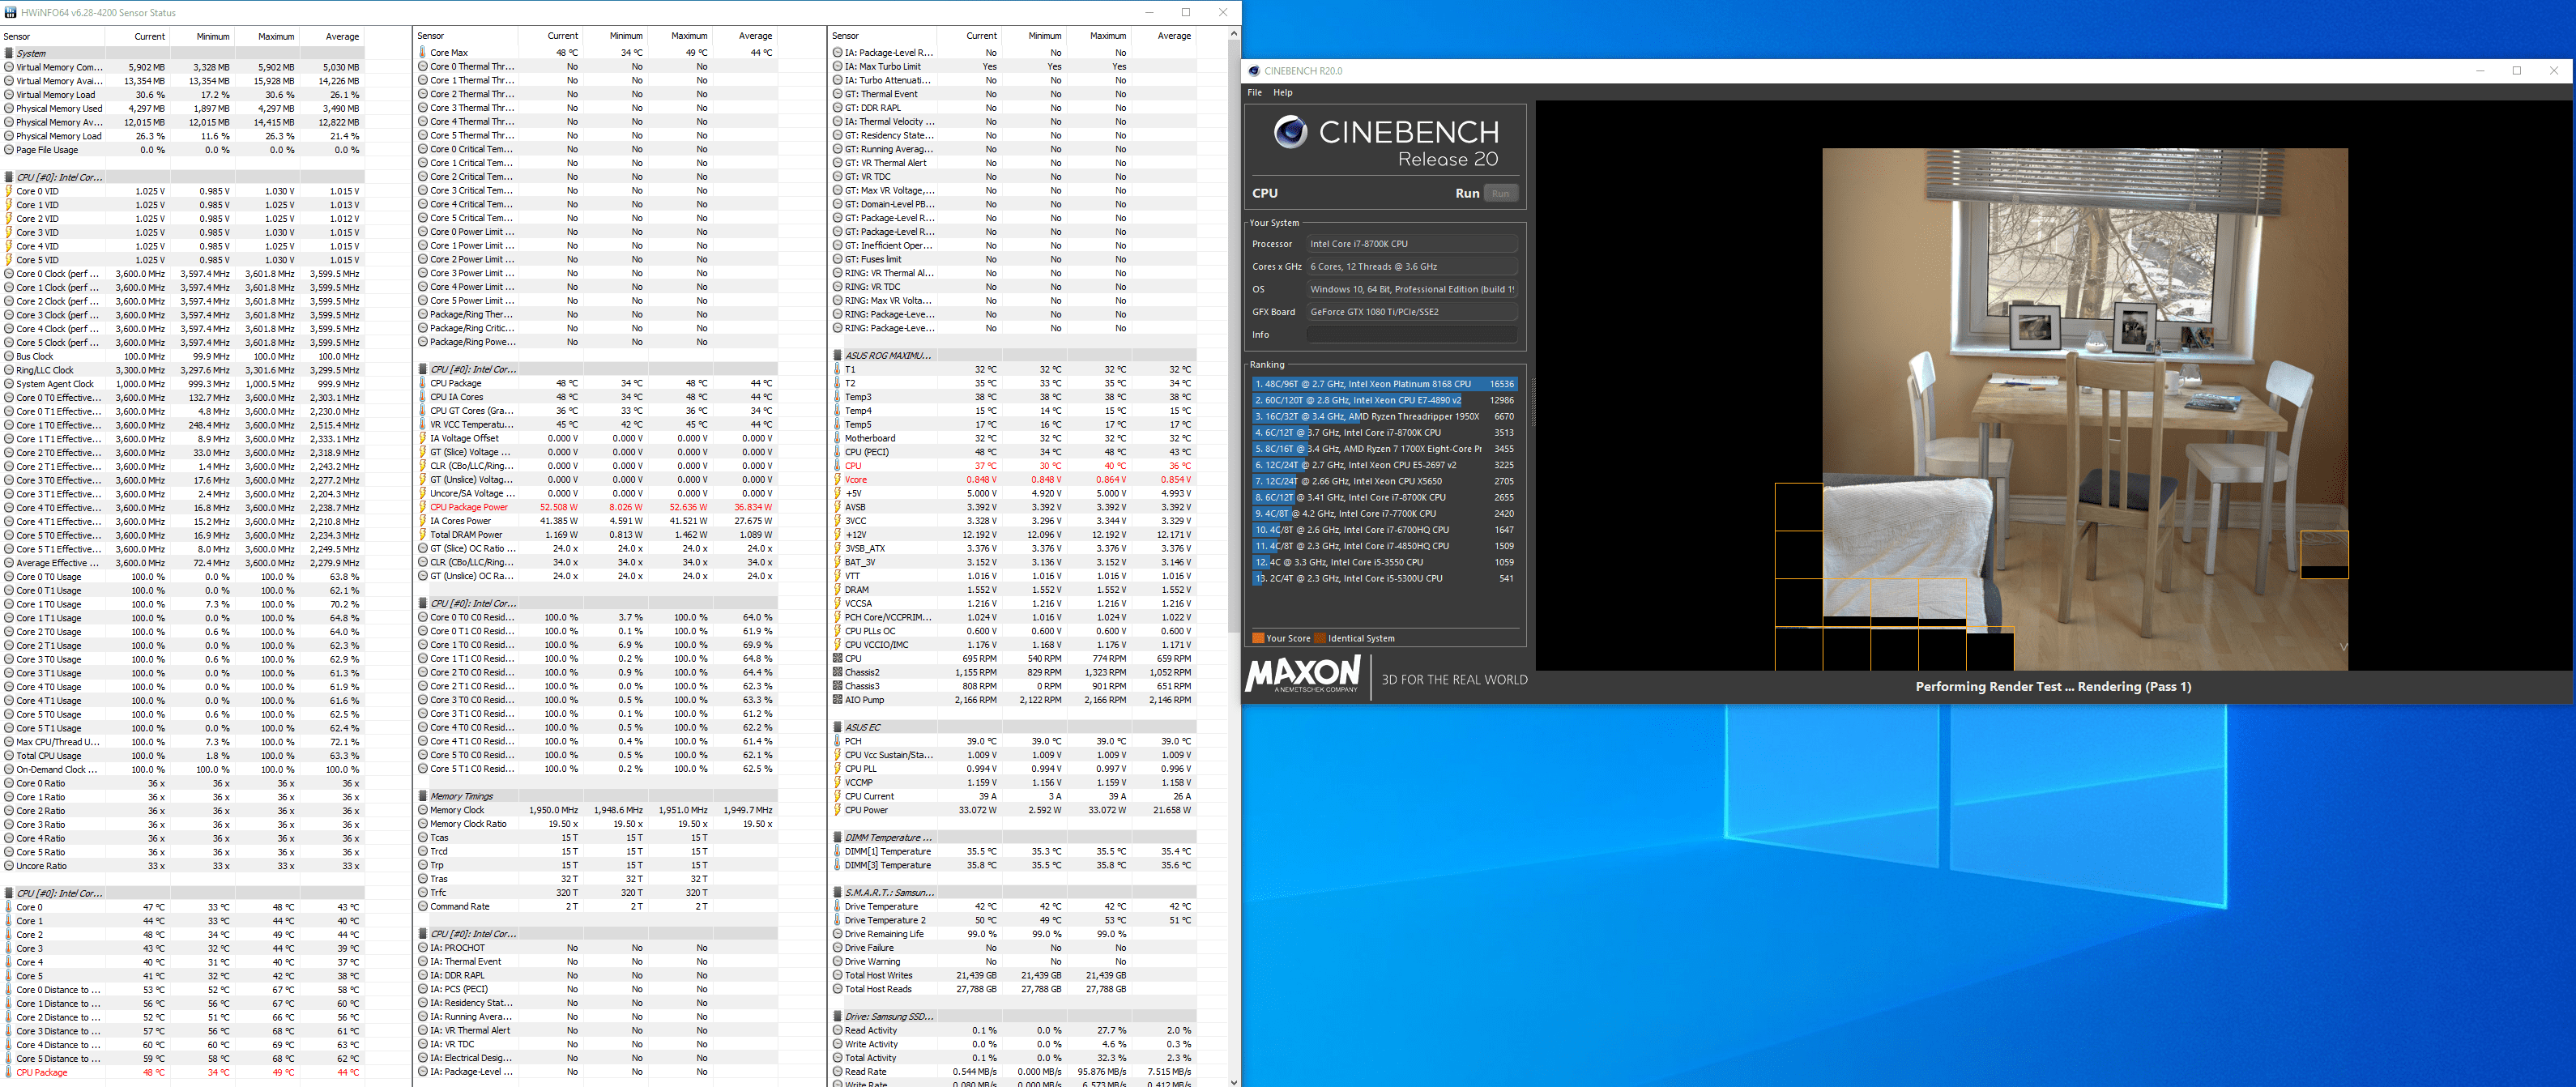Select ranking entry AMD Ryzen Threadripper 1950X
The width and height of the screenshot is (2576, 1087).
(x=1384, y=417)
